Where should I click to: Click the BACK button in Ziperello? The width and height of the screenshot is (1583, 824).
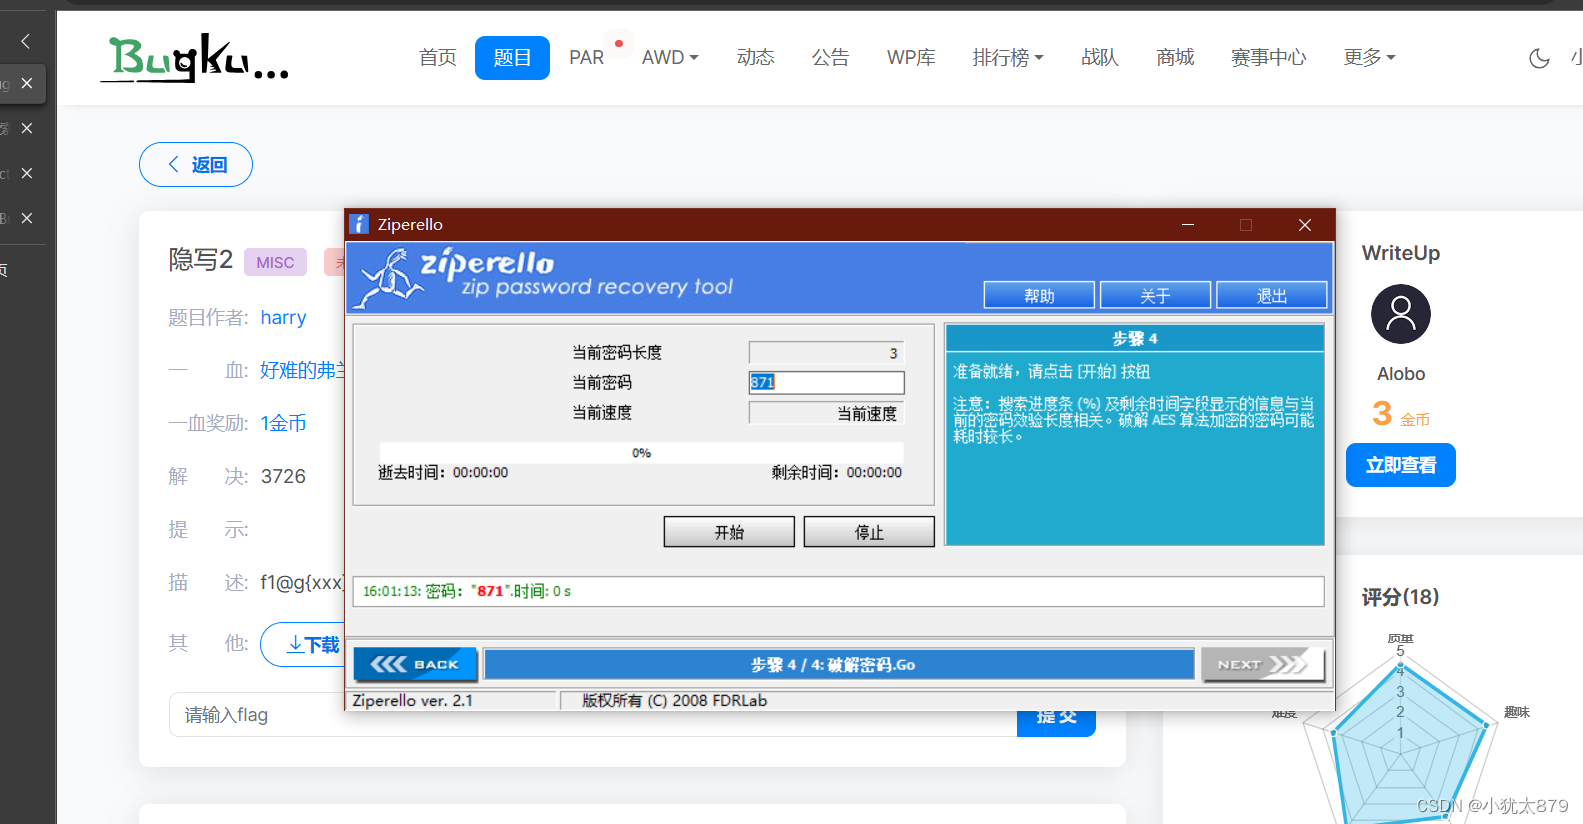[415, 664]
